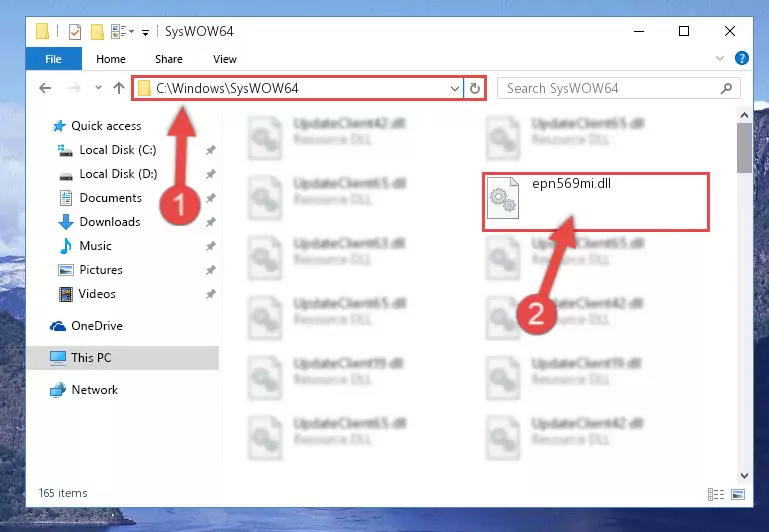Viewport: 769px width, 532px height.
Task: Switch to the Share ribbon tab
Action: tap(169, 59)
